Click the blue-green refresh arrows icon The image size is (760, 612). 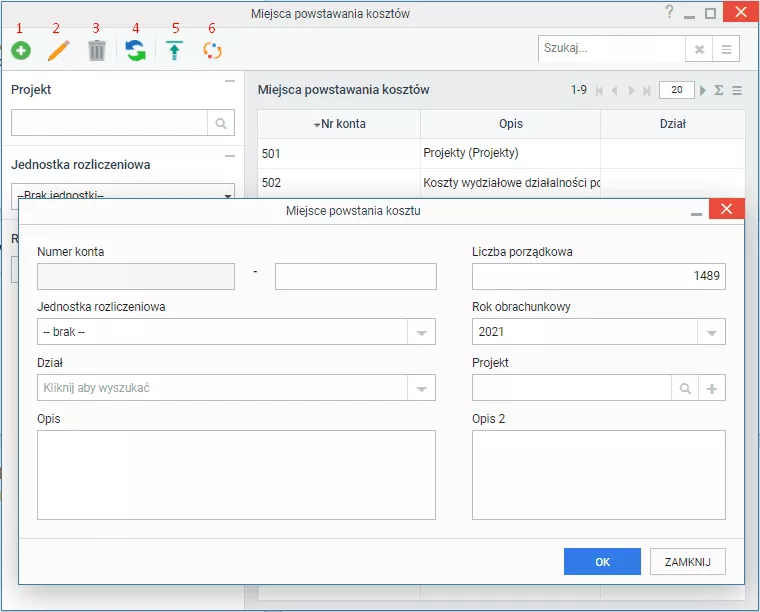coord(135,50)
